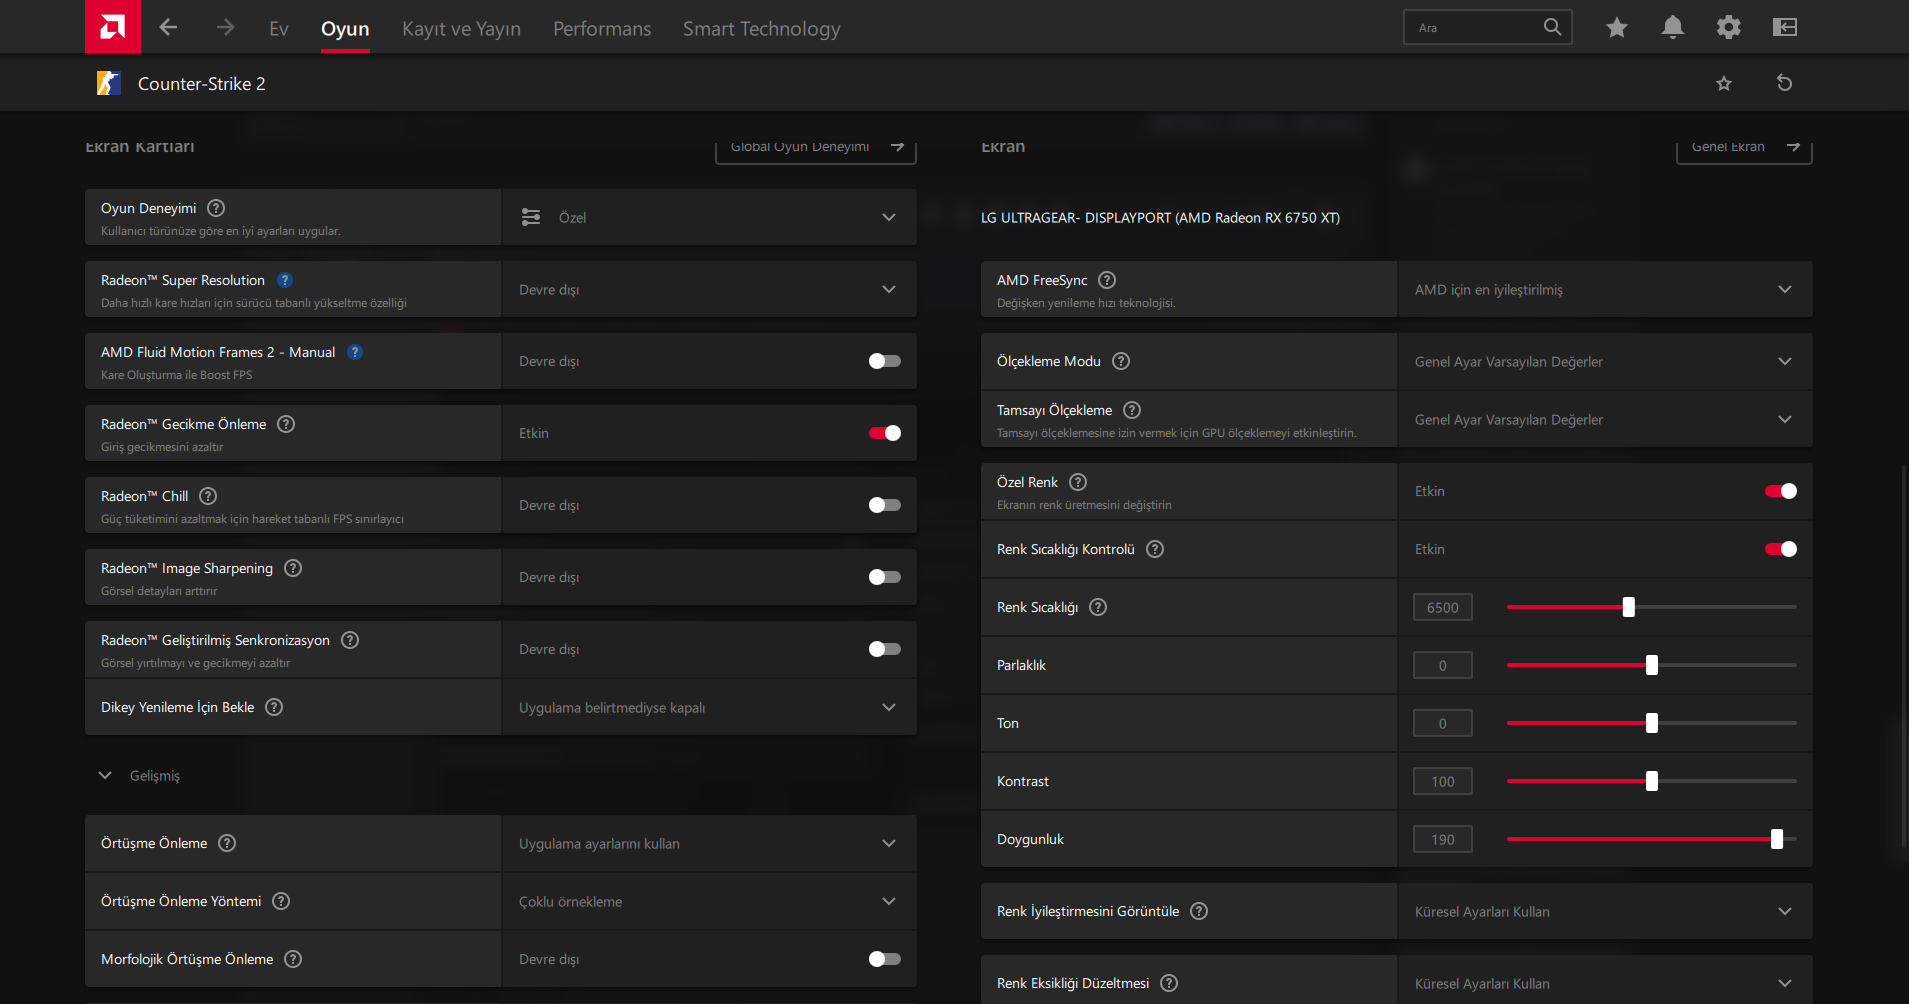1909x1004 pixels.
Task: Click help icon next to AMD FreeSync
Action: click(1107, 280)
